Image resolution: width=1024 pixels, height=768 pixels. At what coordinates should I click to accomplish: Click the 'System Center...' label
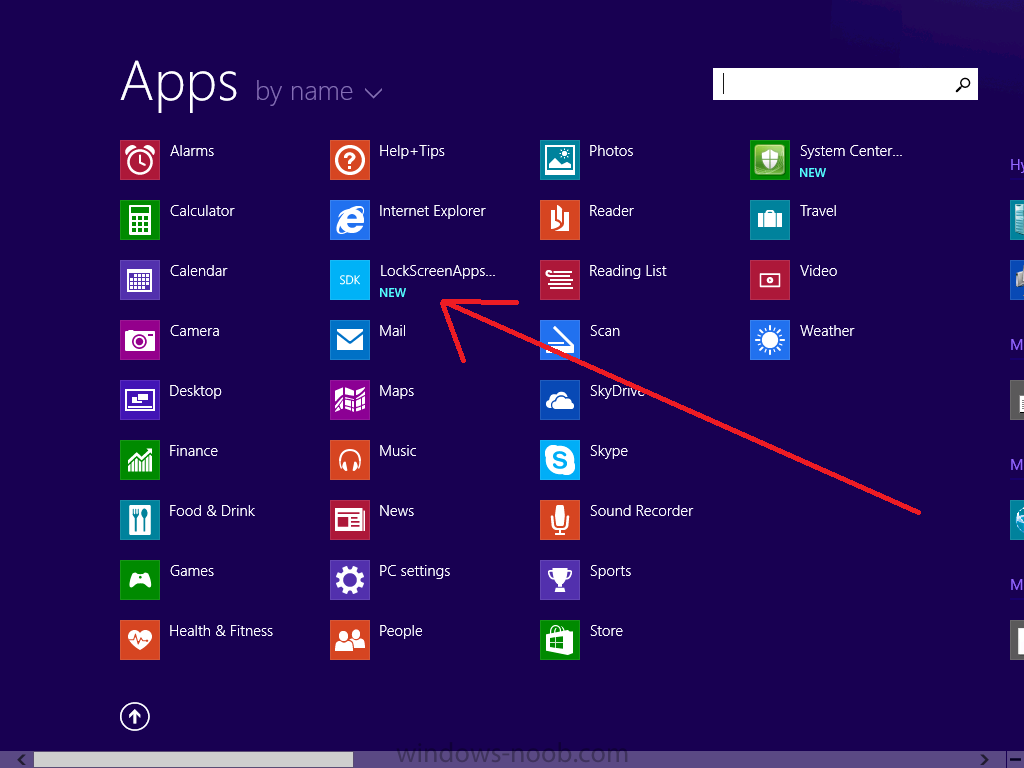pos(851,151)
